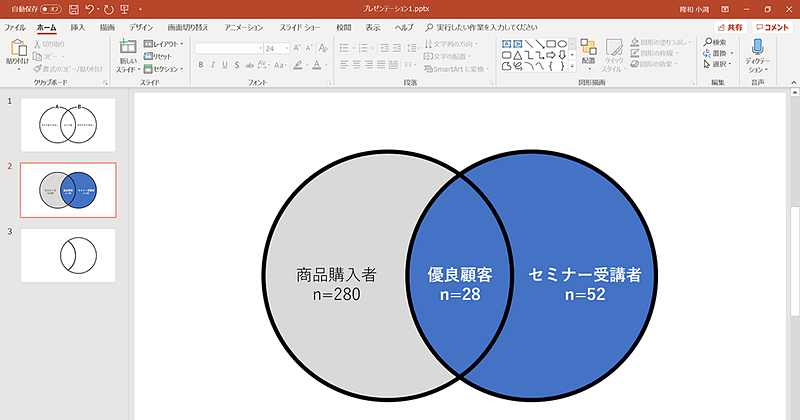Open the Font group dialog launcher

click(330, 83)
